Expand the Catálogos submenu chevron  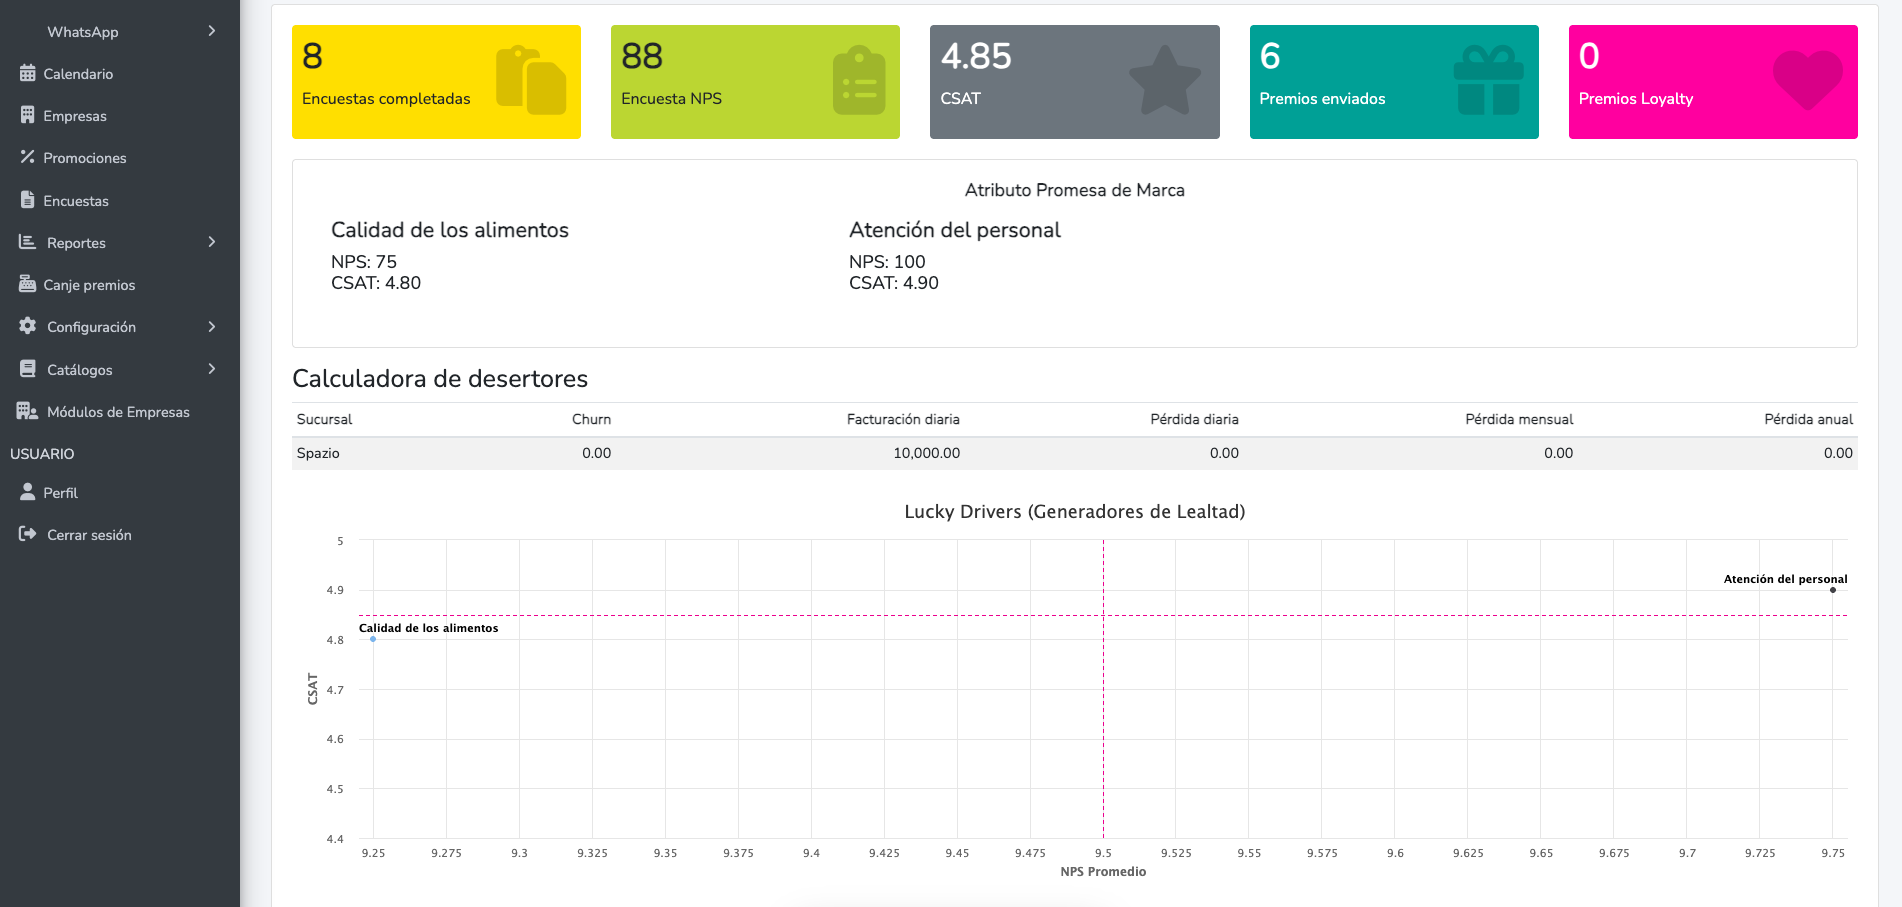[x=211, y=369]
